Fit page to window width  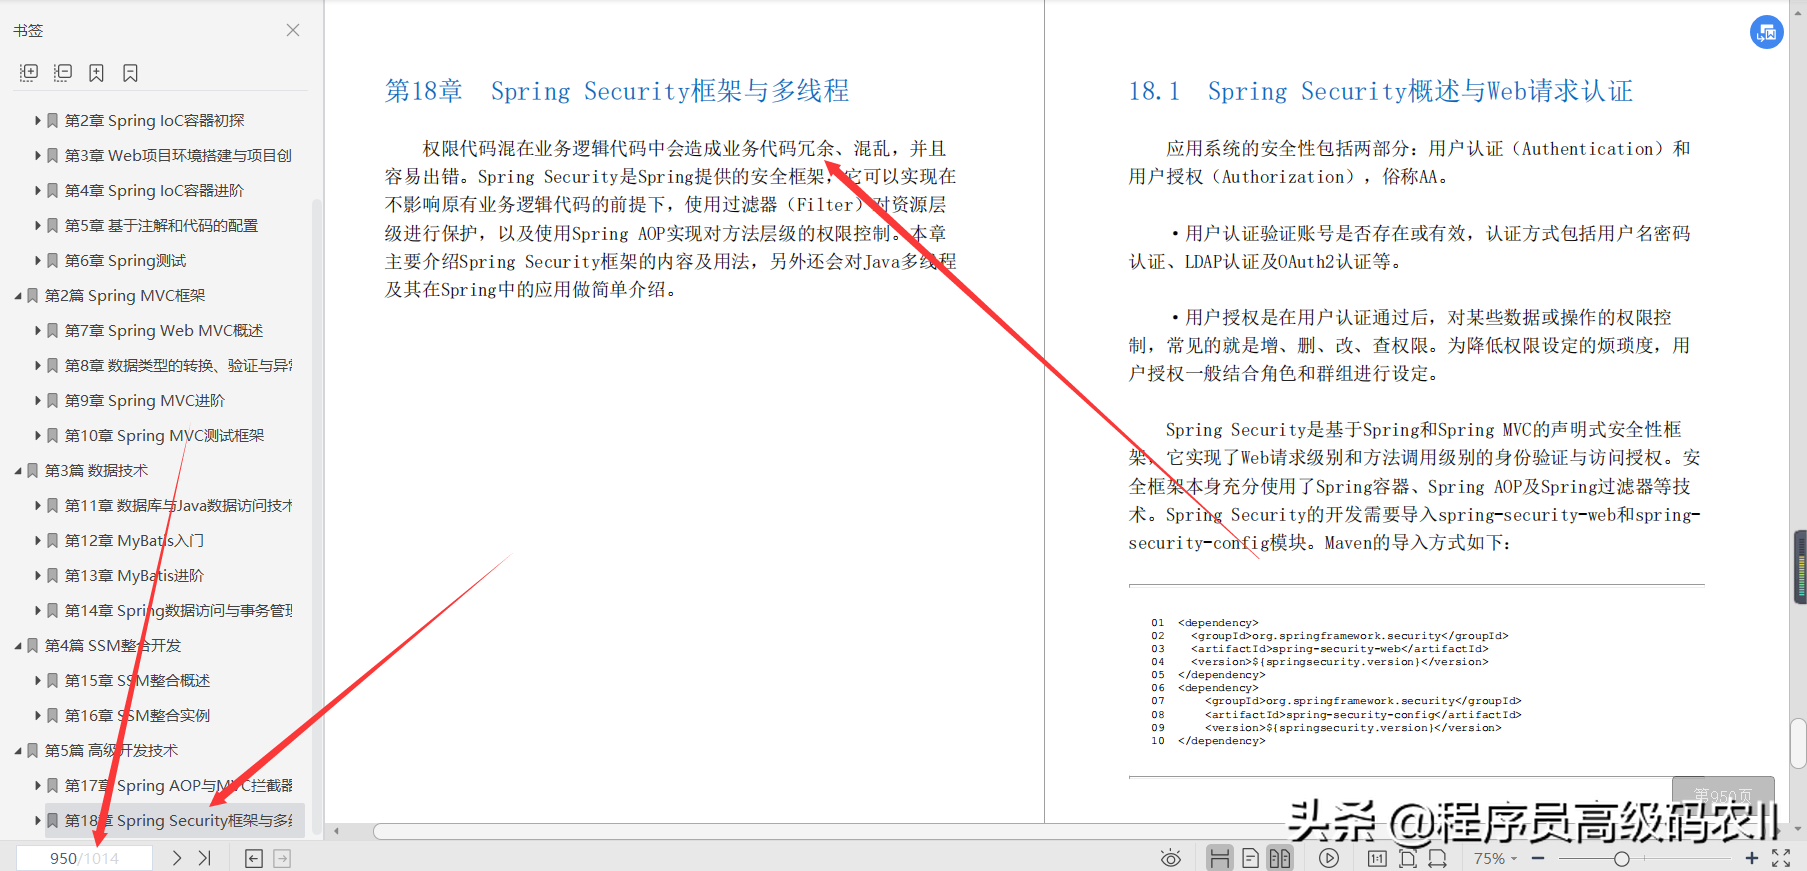point(1437,858)
